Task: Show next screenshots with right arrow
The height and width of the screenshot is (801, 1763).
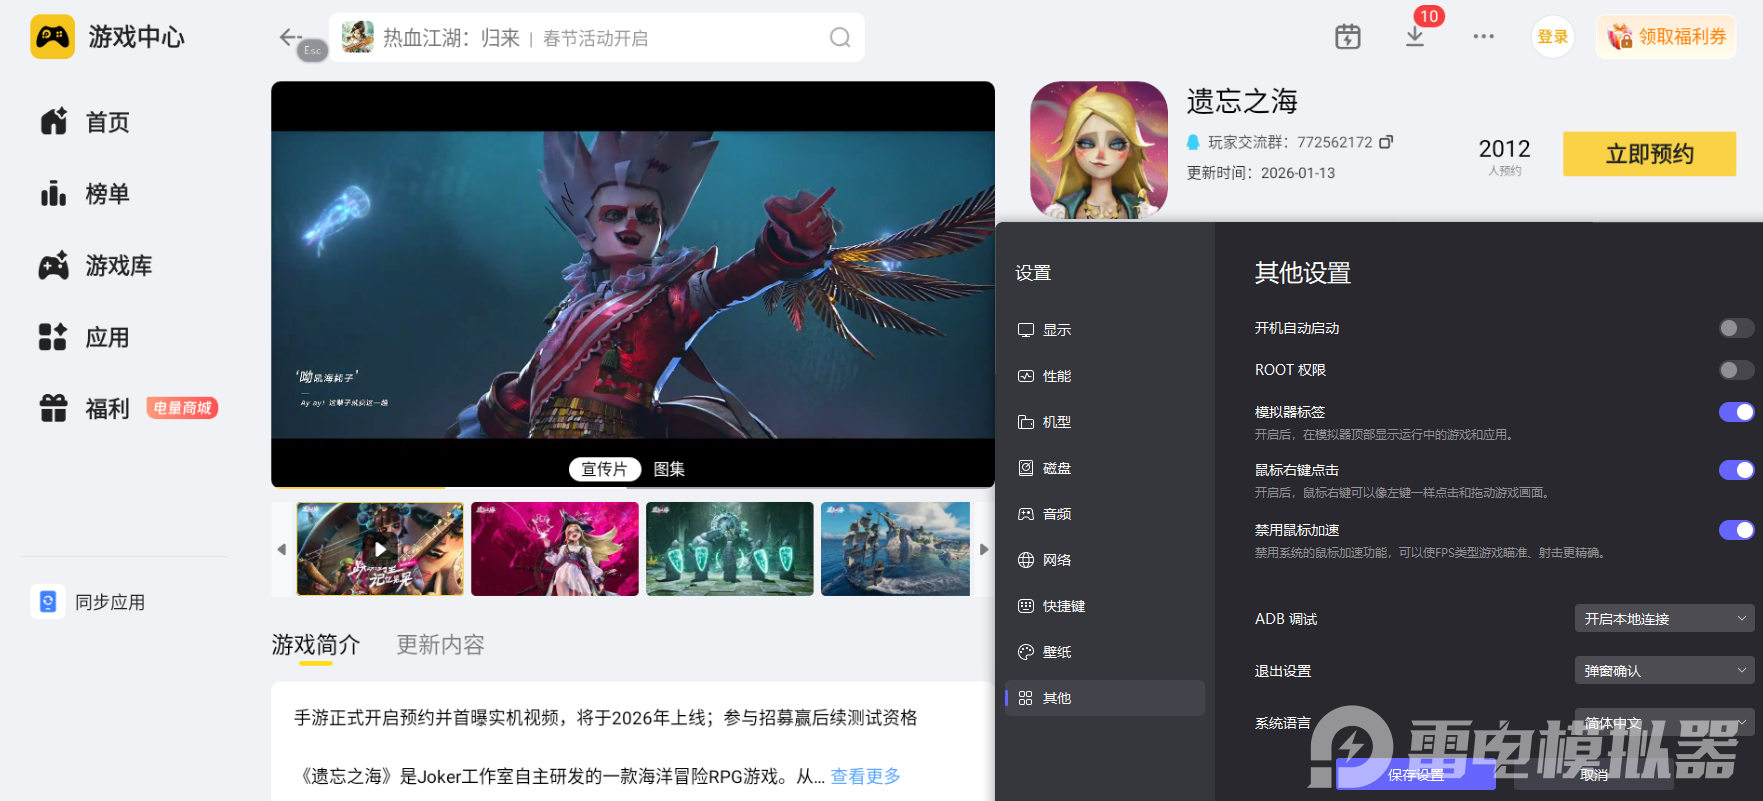Action: [984, 549]
